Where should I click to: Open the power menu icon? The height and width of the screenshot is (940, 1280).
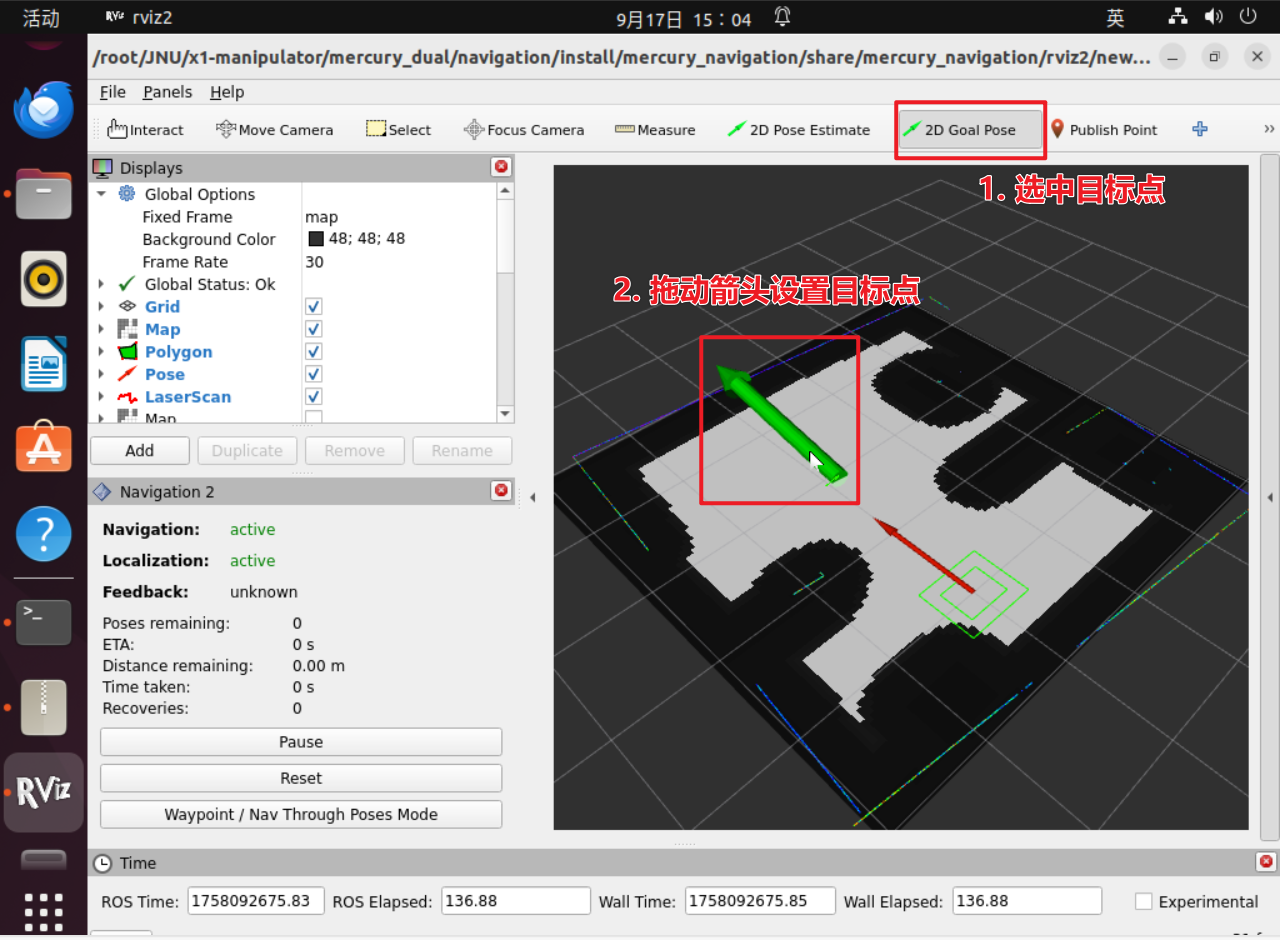1247,17
